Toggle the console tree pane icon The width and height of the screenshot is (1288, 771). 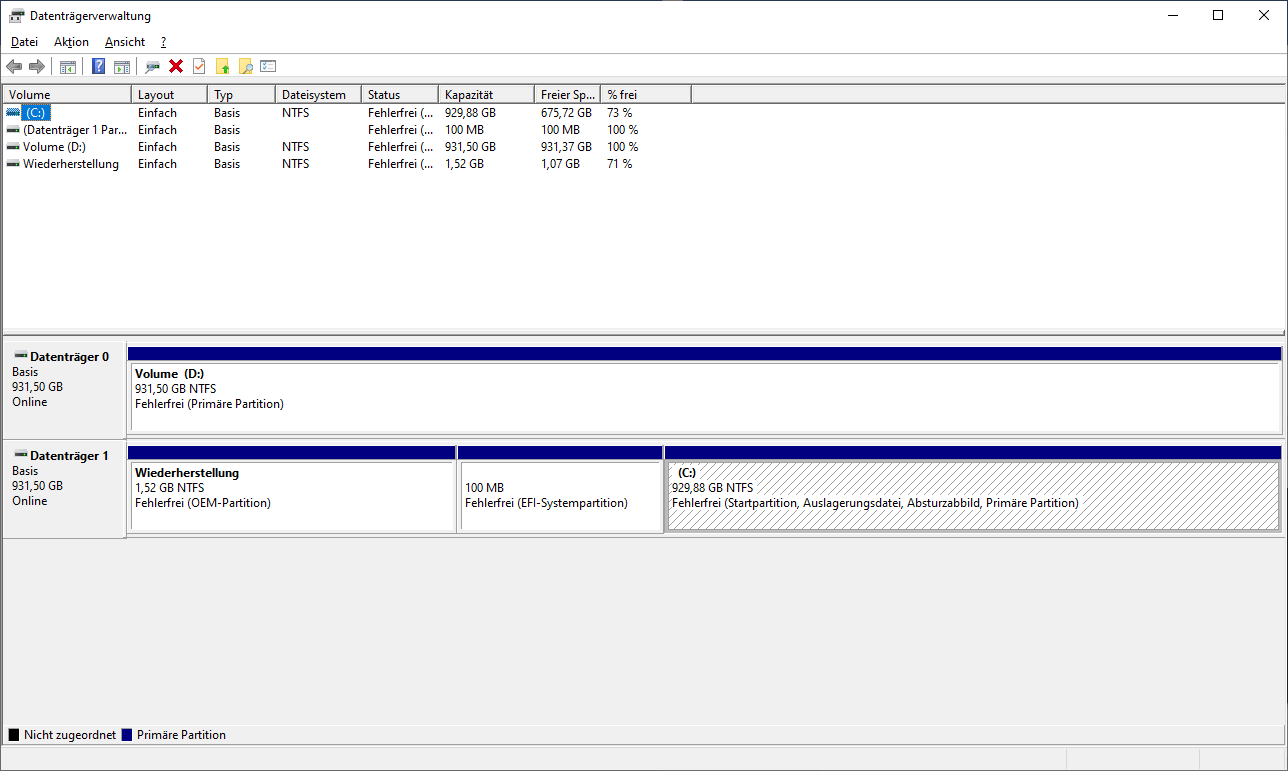68,67
